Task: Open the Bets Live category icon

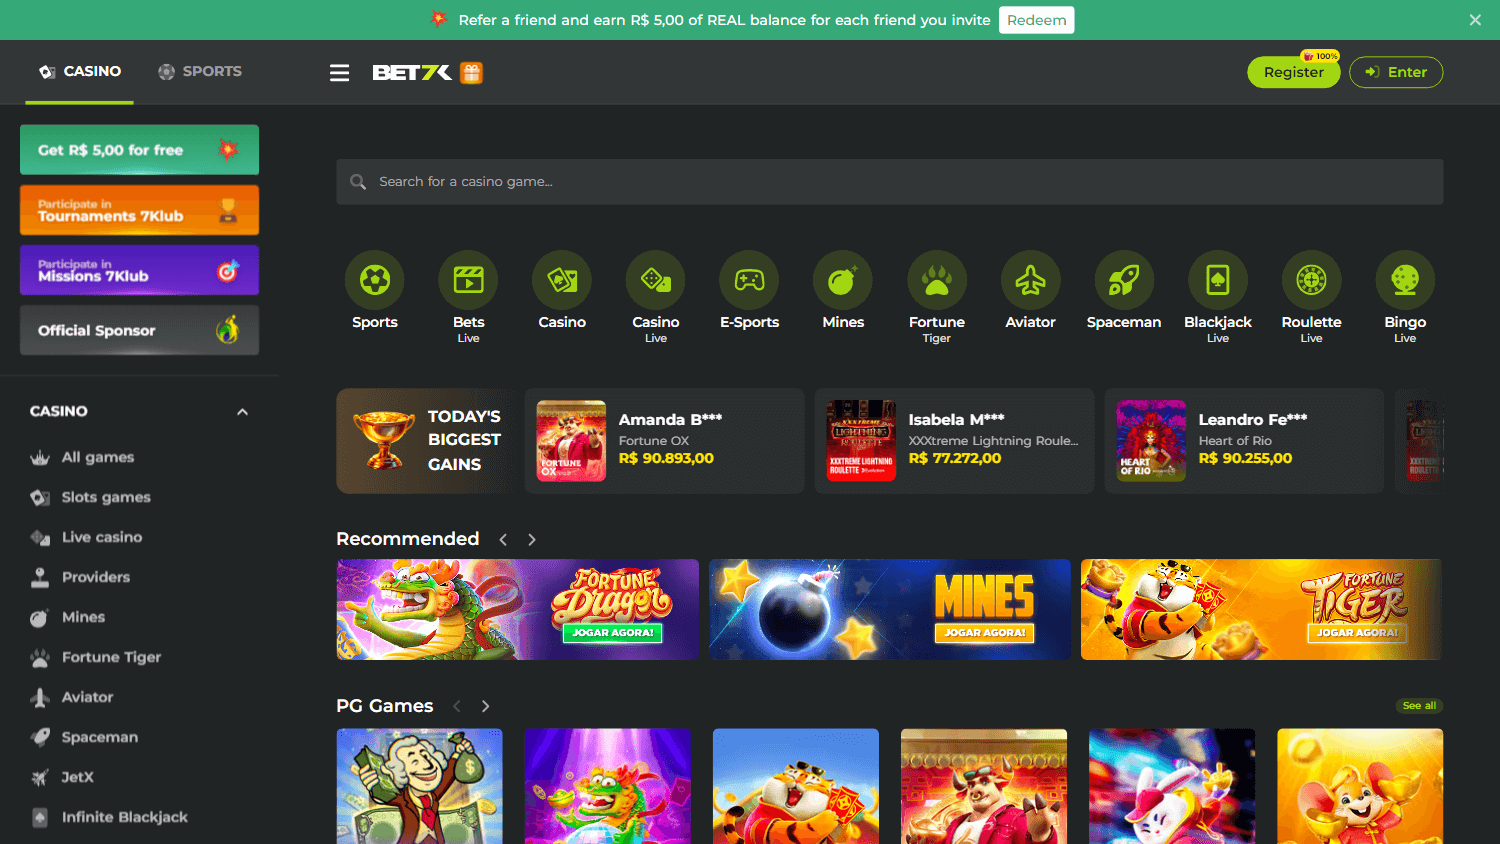Action: tap(468, 280)
